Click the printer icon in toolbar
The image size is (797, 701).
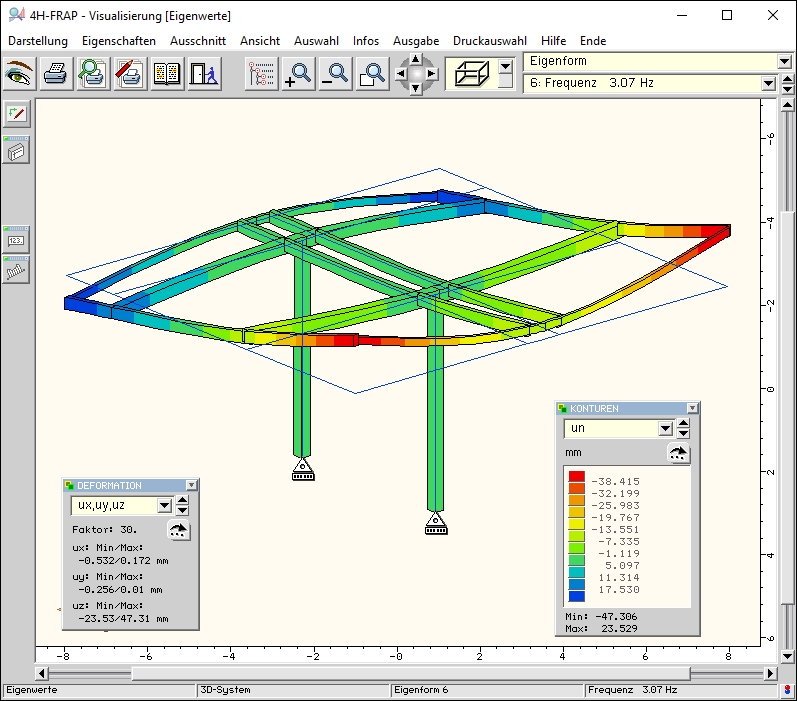click(56, 73)
